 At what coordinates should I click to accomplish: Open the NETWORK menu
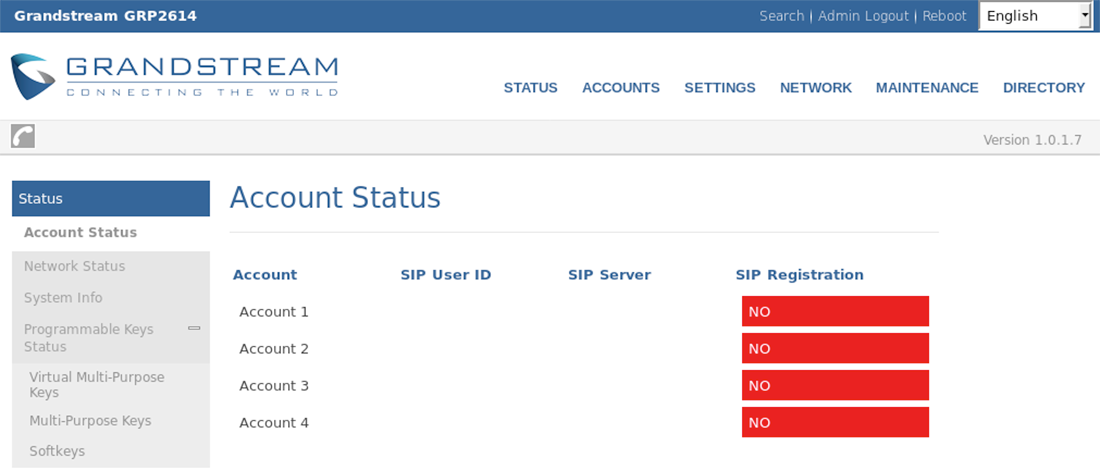tap(816, 88)
